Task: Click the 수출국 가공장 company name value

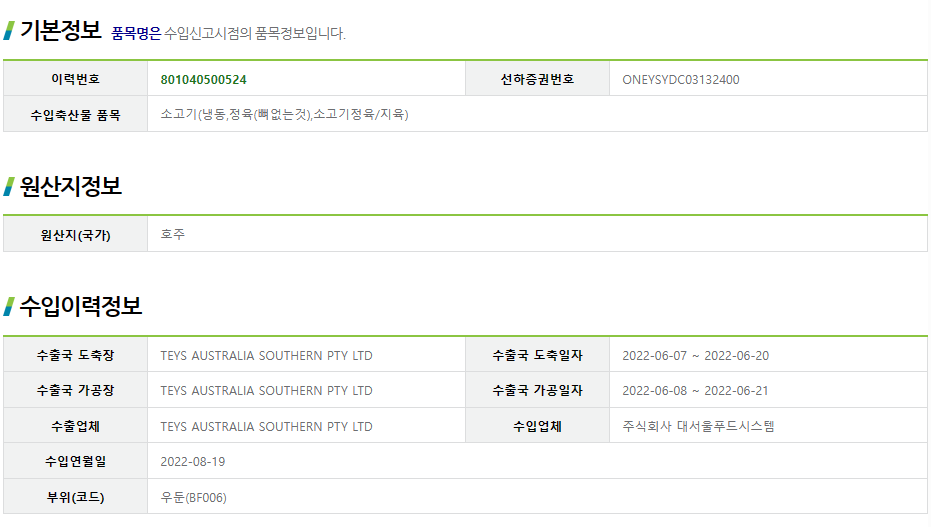Action: click(x=266, y=390)
